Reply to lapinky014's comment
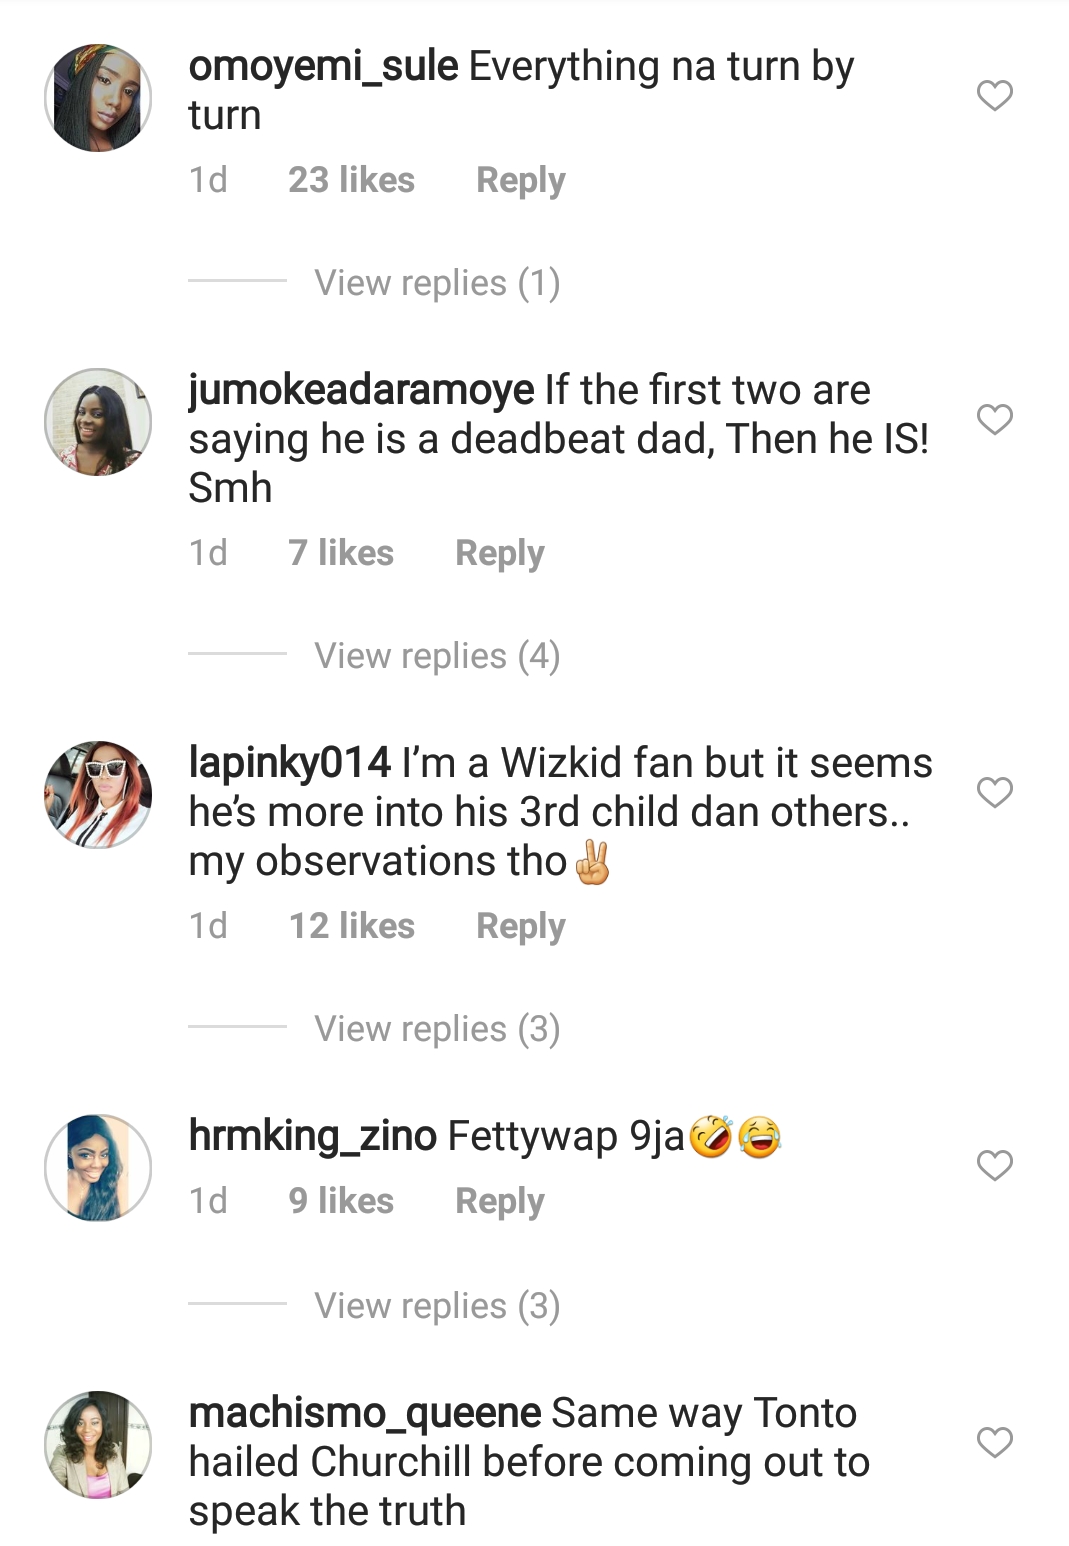1069x1546 pixels. coord(520,926)
